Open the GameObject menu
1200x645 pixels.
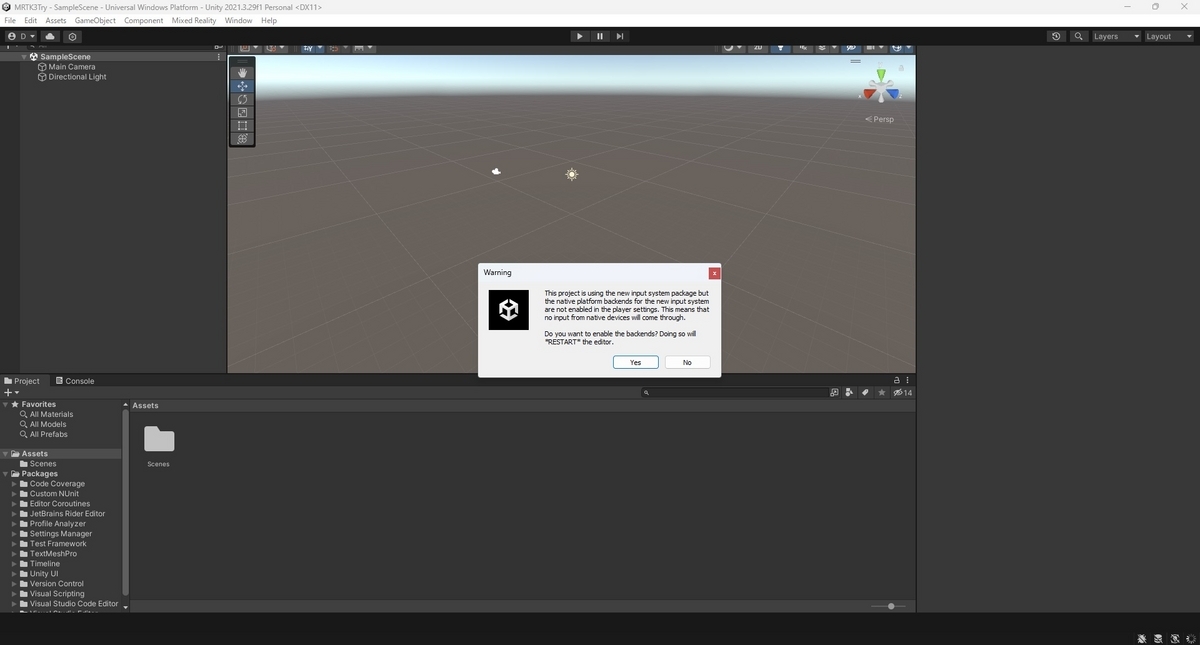95,20
